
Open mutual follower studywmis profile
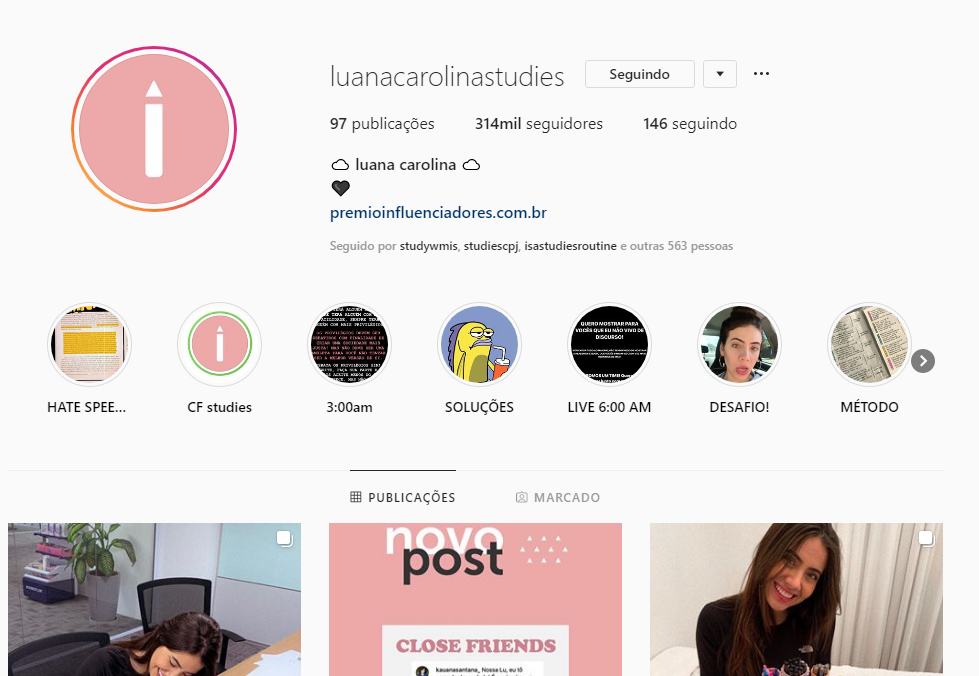(x=428, y=246)
